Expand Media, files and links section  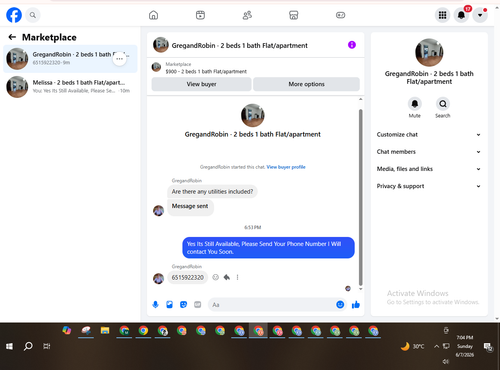[429, 169]
